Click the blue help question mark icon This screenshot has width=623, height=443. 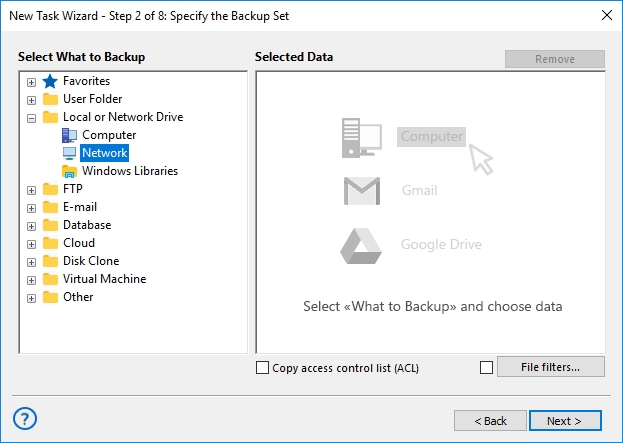tap(27, 418)
